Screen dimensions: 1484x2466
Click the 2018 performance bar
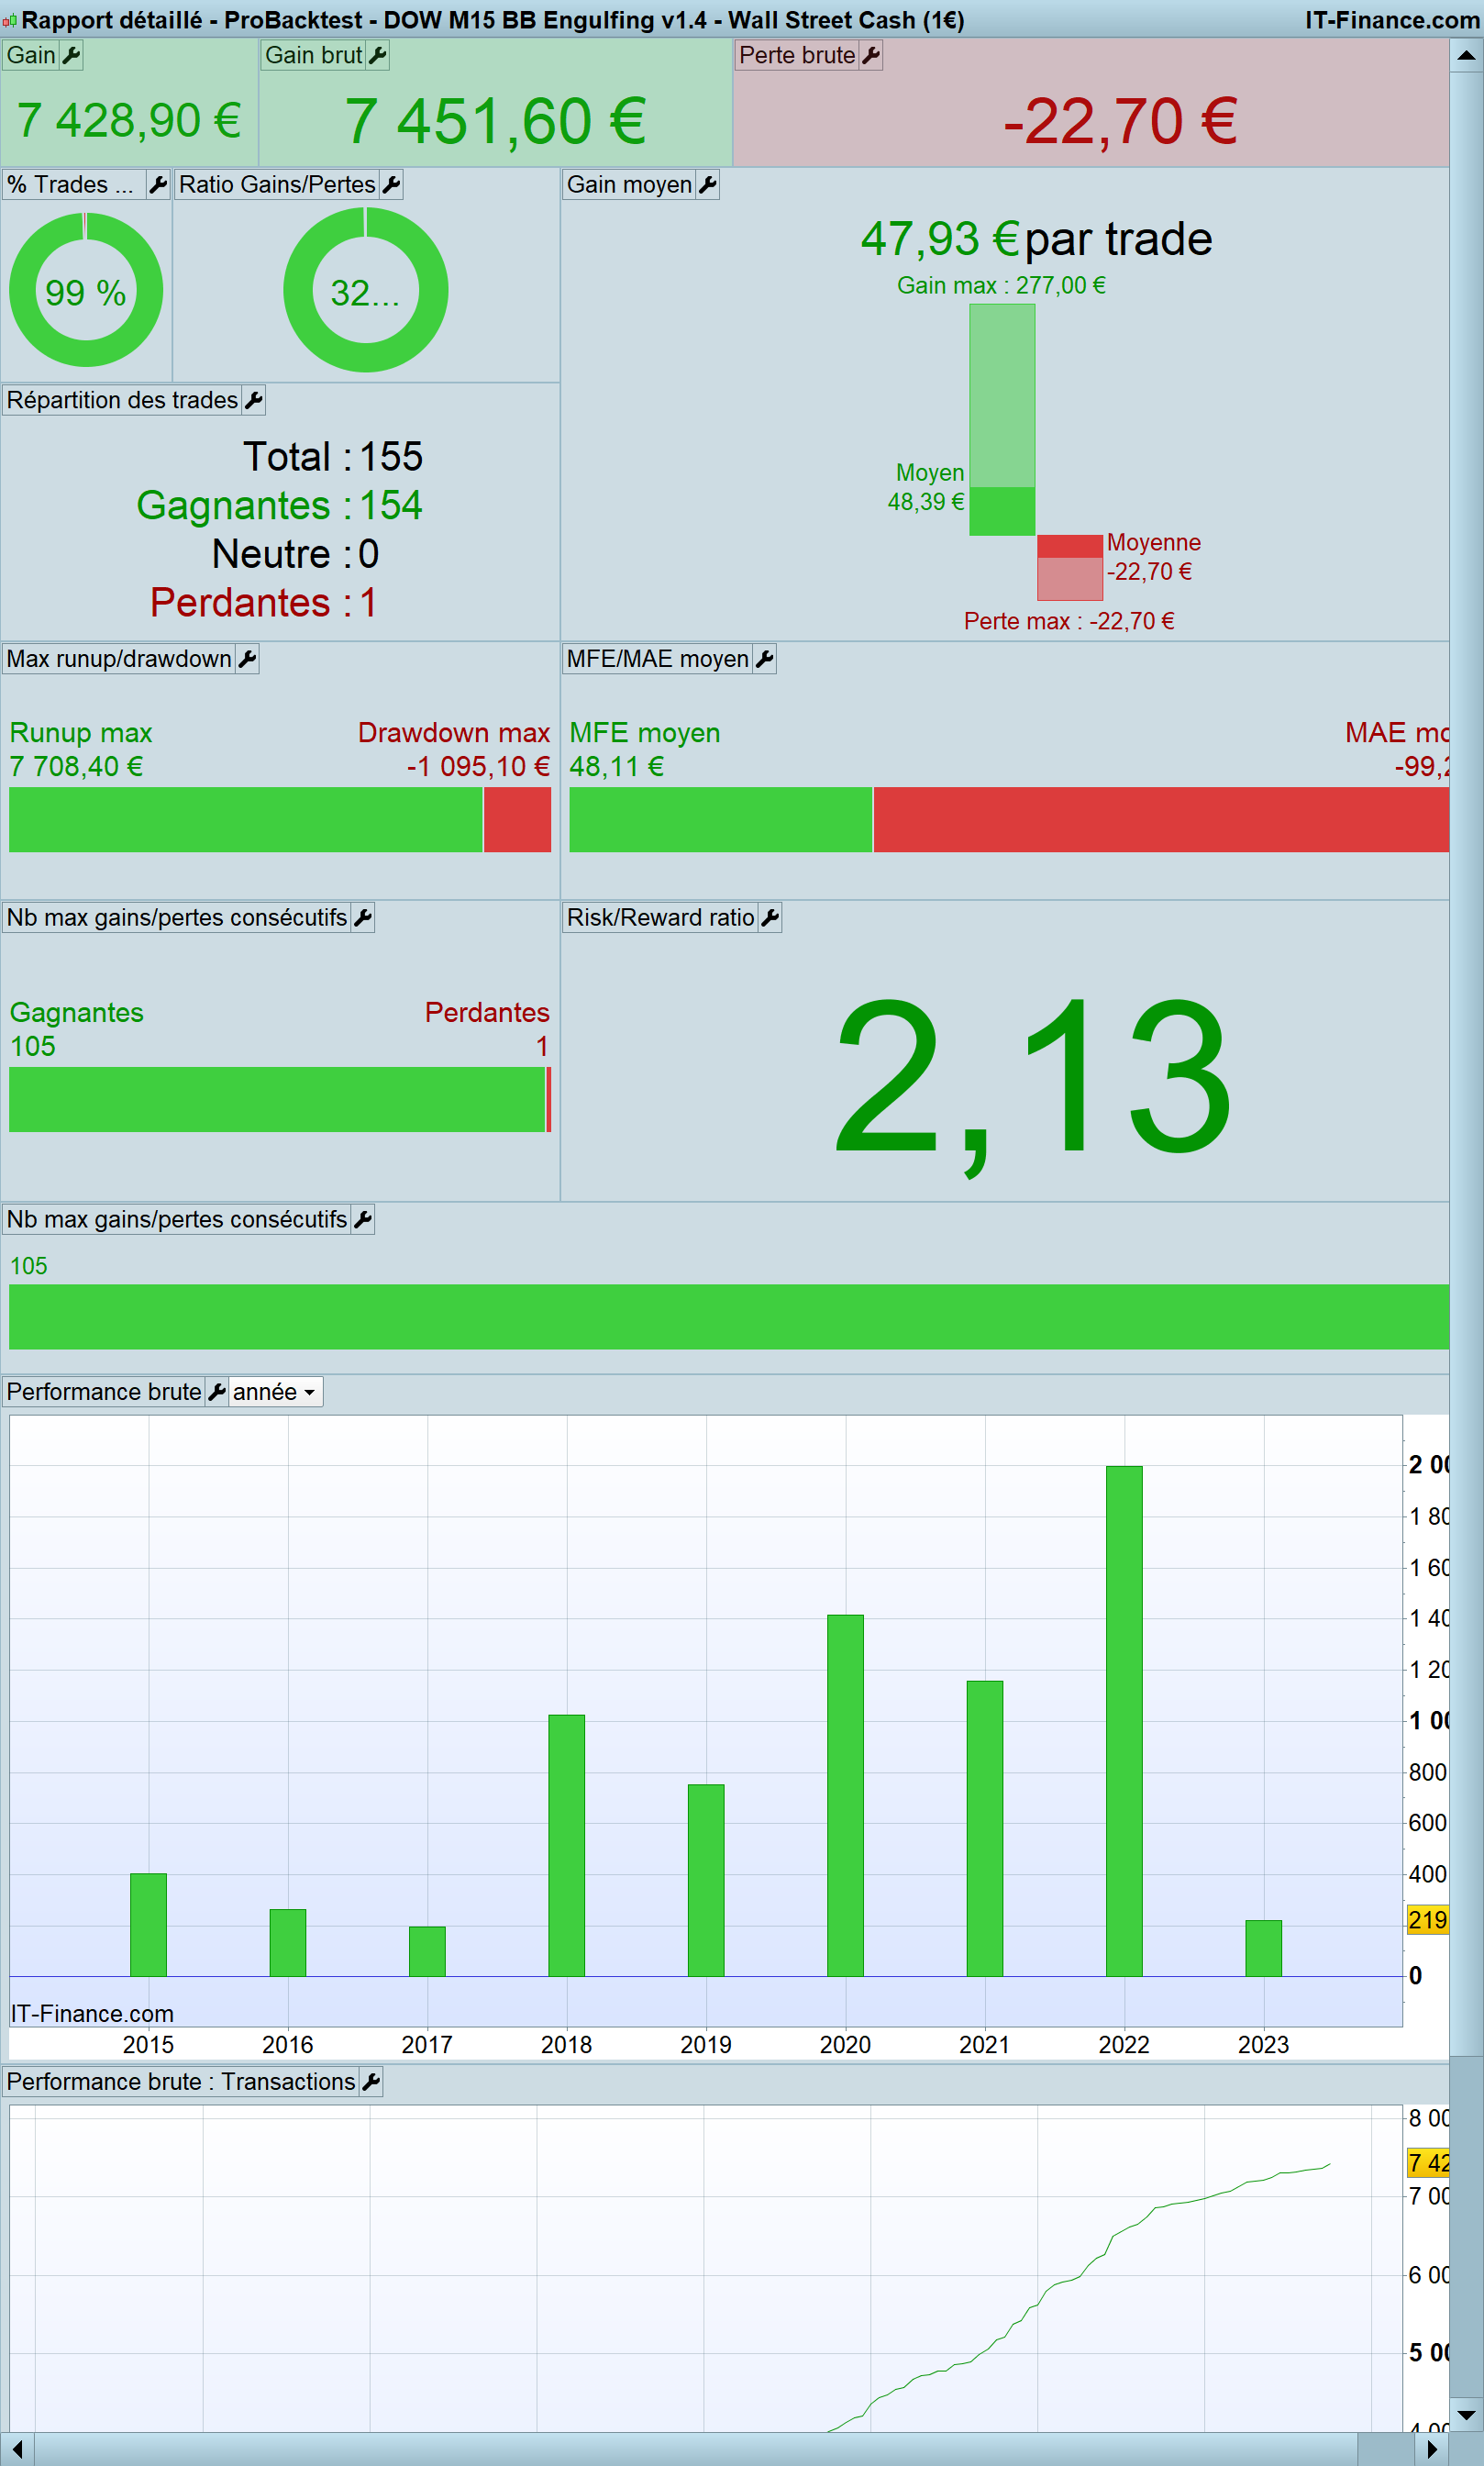click(x=566, y=1845)
